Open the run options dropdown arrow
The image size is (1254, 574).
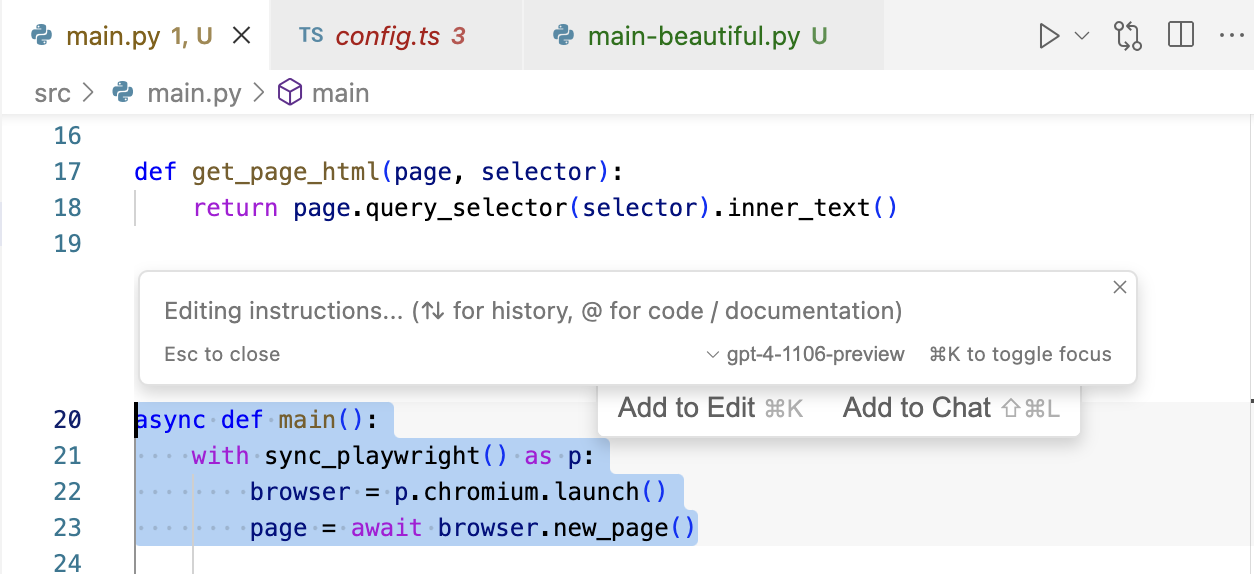(1081, 37)
